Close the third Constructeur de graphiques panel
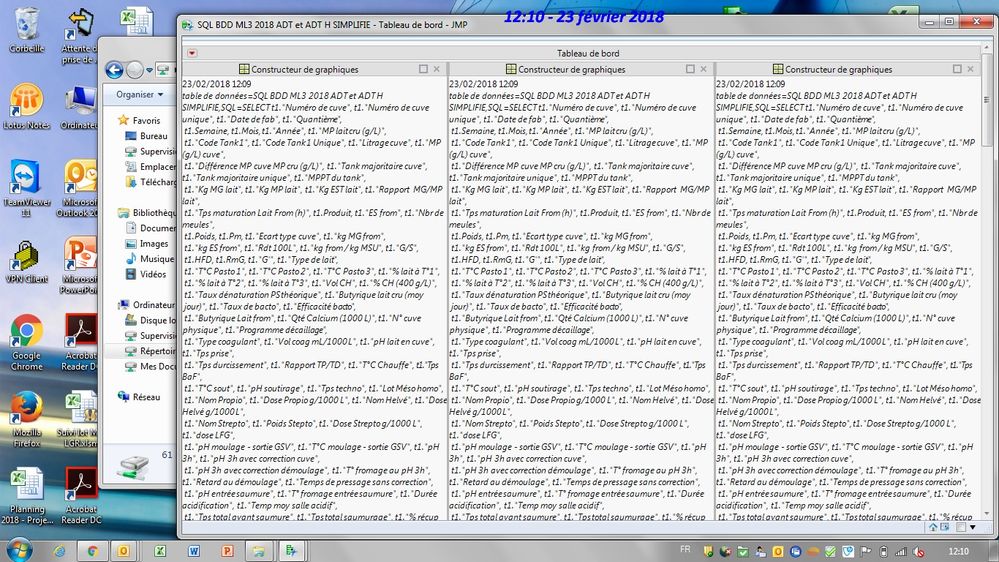Image resolution: width=999 pixels, height=562 pixels. [x=970, y=69]
